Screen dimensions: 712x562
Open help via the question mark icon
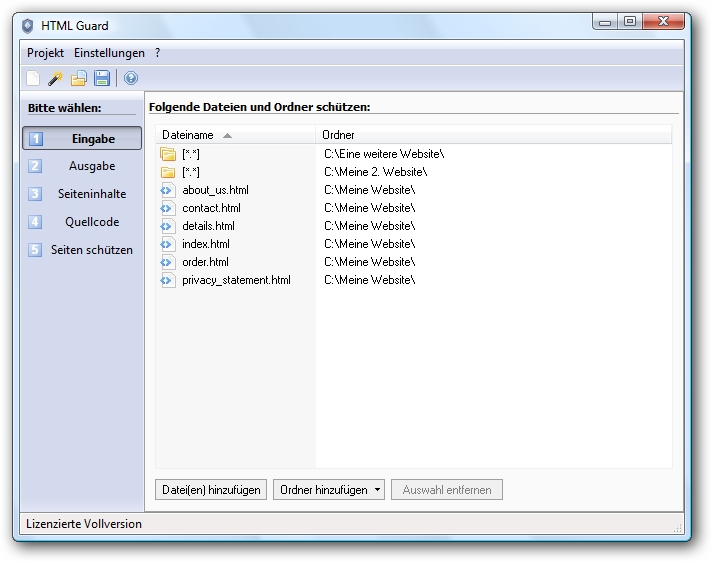(131, 78)
